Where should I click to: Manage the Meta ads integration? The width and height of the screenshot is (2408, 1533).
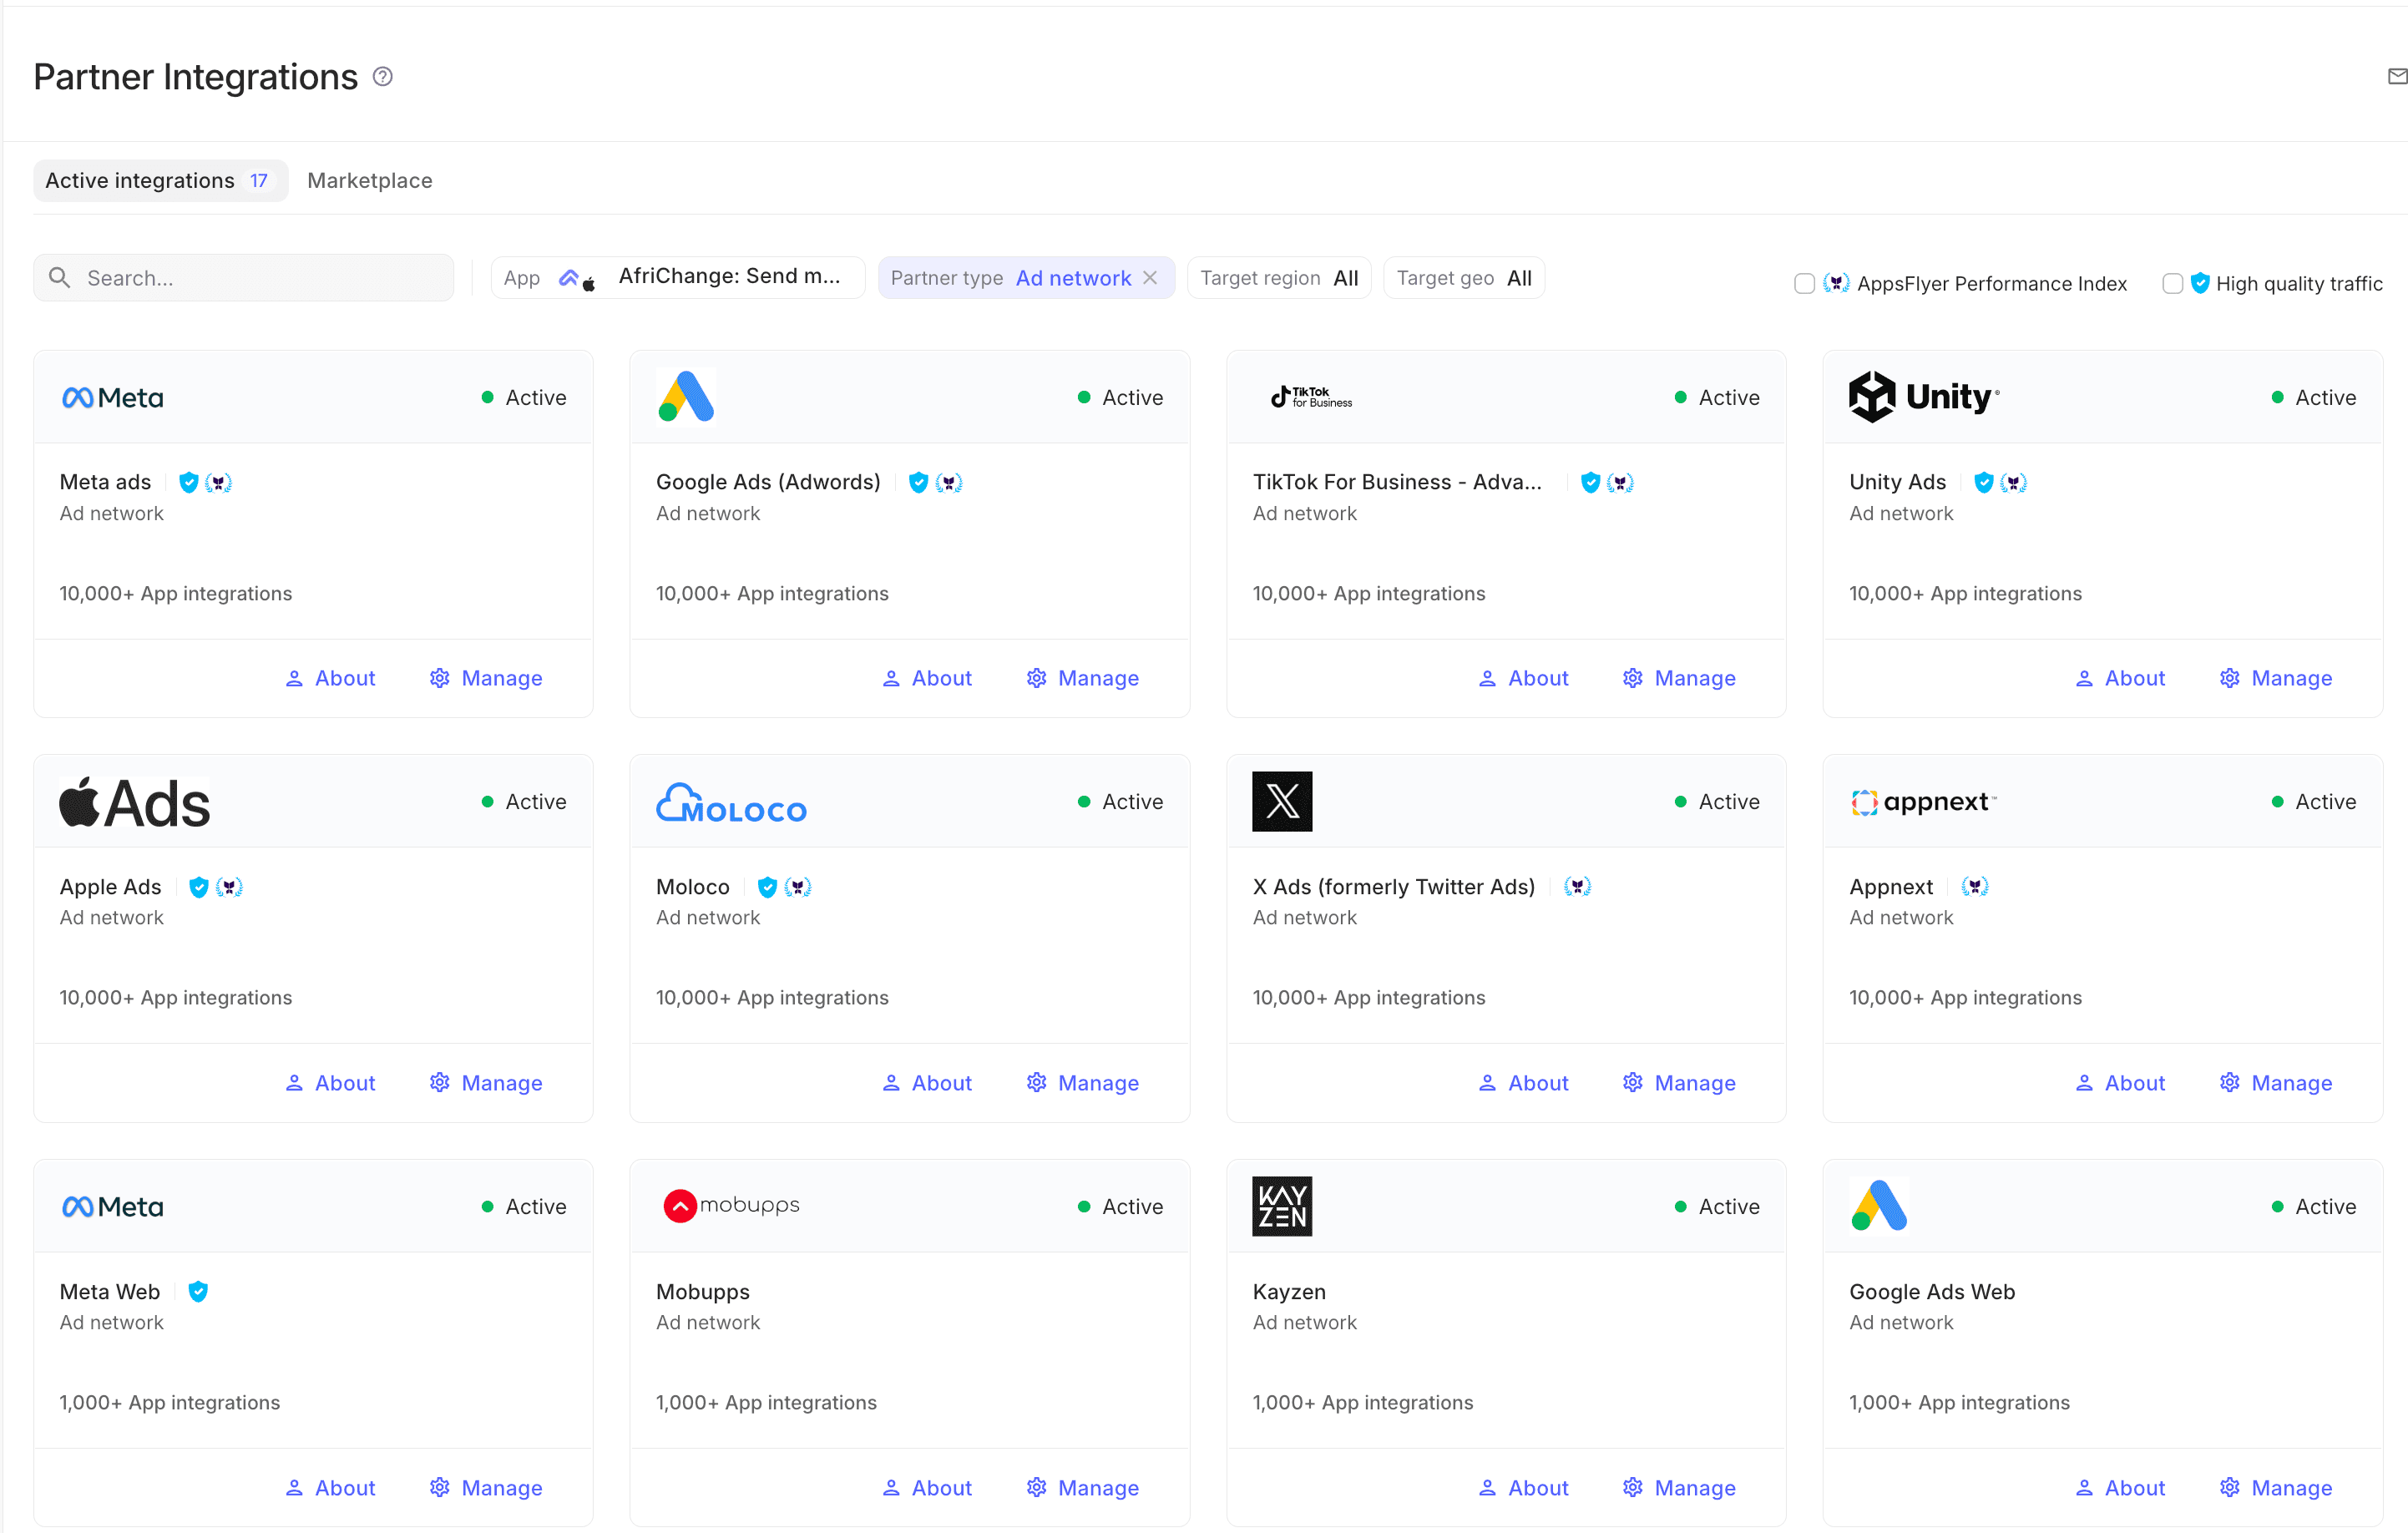click(486, 678)
